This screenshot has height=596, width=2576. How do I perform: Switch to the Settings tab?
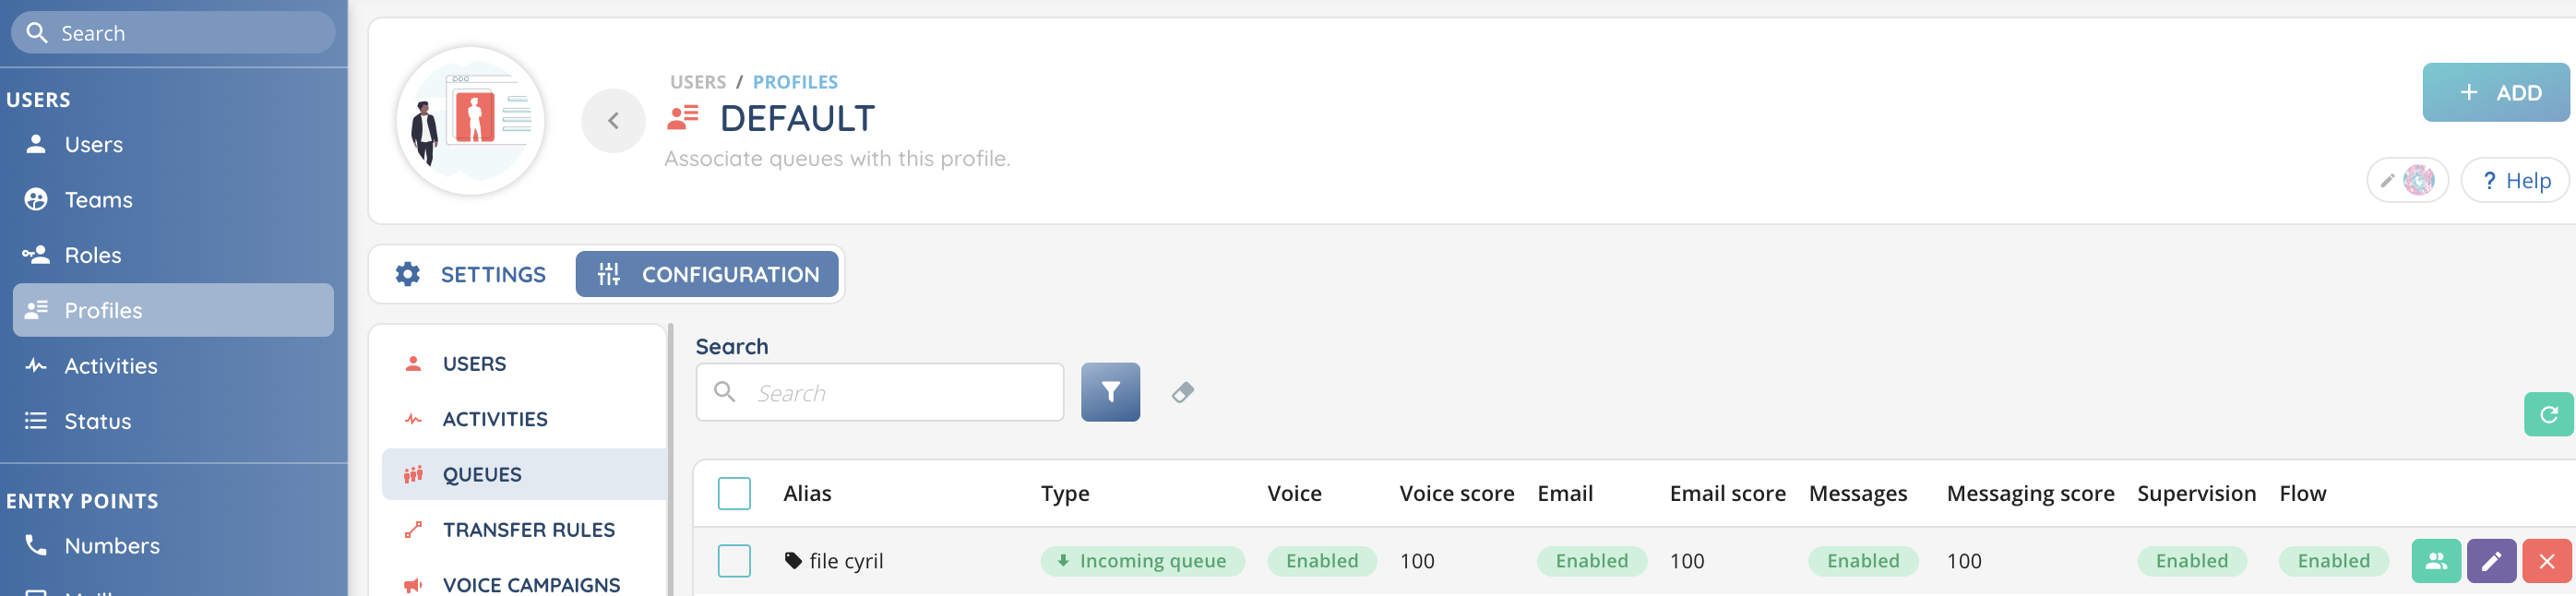point(472,274)
